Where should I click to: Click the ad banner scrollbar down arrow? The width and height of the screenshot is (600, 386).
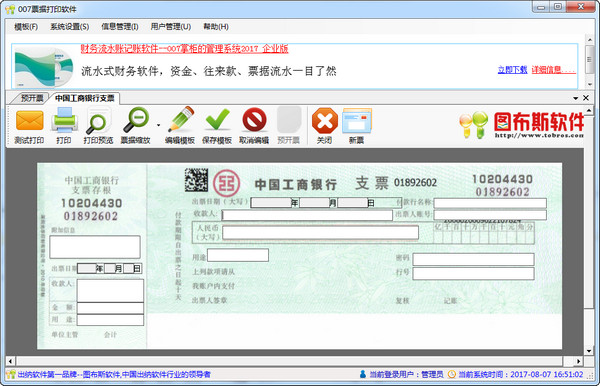coord(590,84)
